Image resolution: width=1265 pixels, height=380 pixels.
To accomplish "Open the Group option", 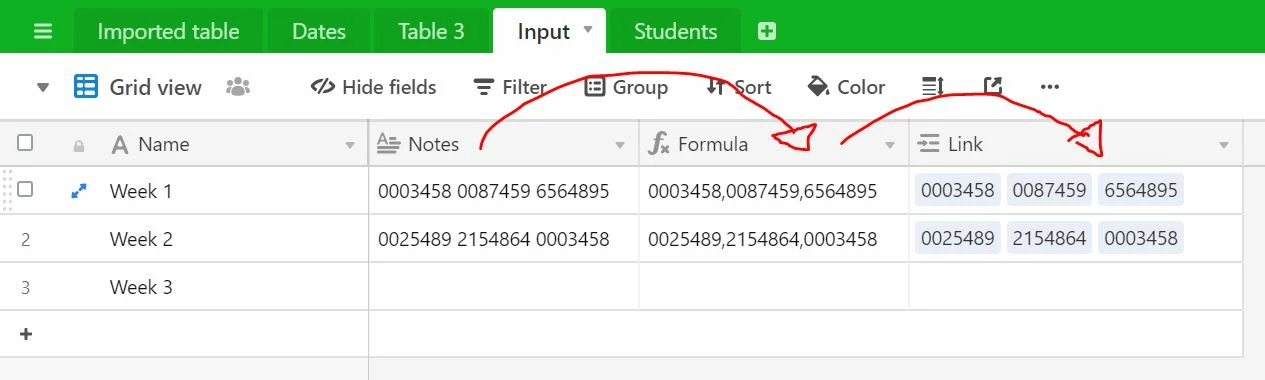I will point(626,87).
